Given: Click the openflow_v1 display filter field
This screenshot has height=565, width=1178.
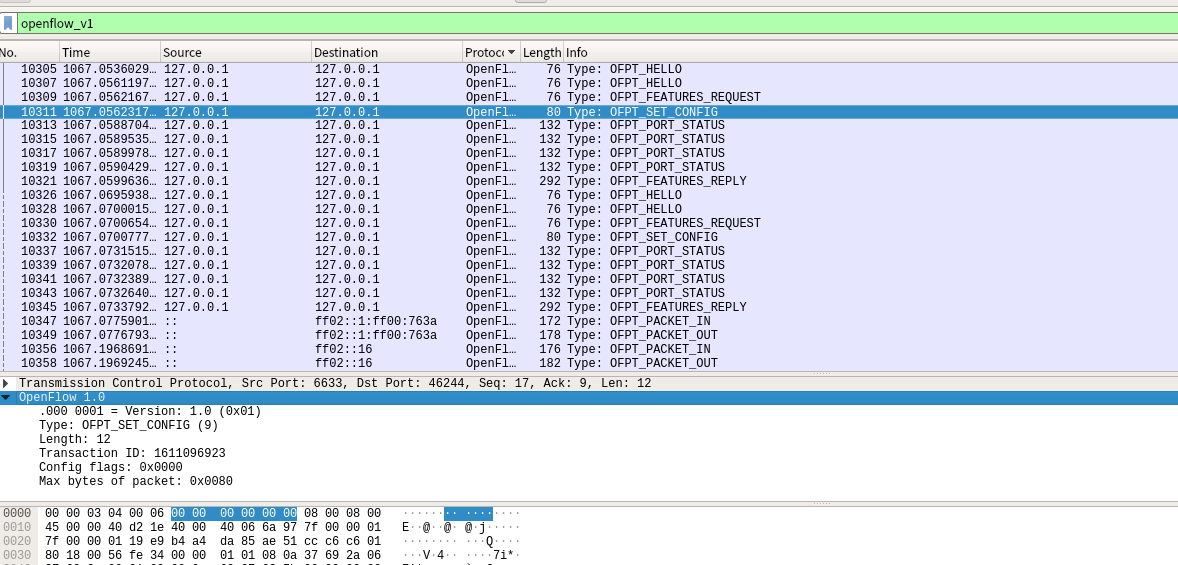Looking at the screenshot, I should point(597,23).
